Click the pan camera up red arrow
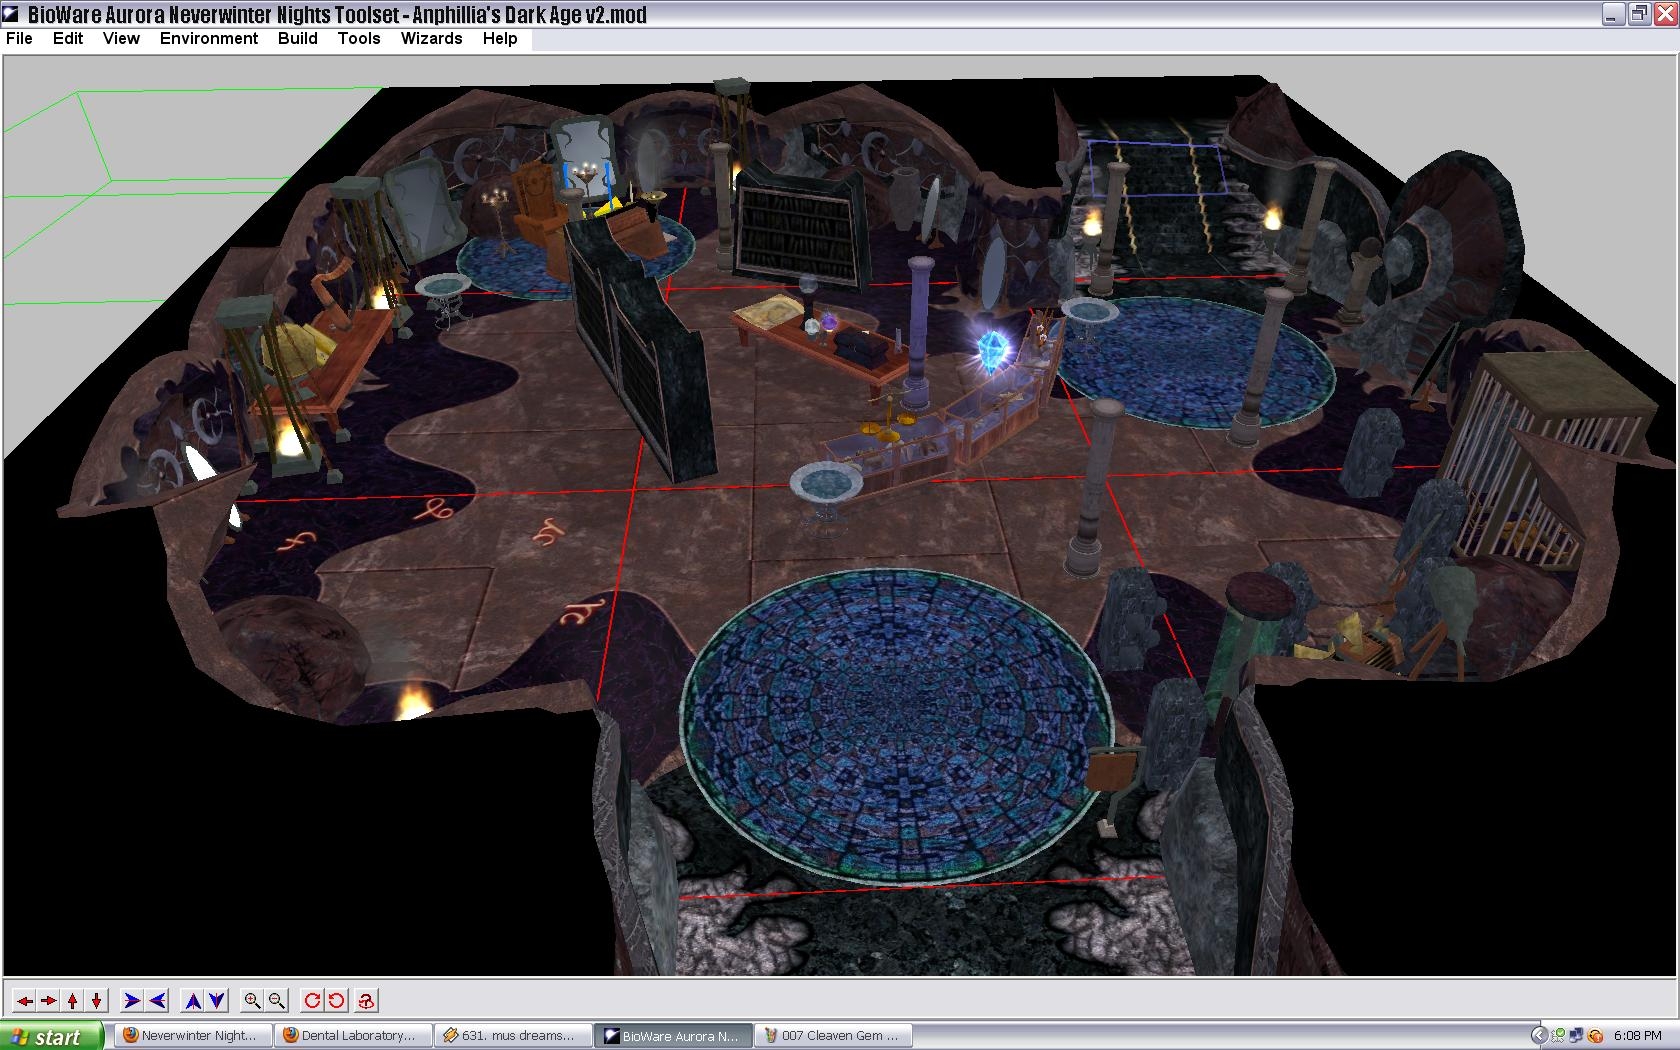 coord(73,1000)
